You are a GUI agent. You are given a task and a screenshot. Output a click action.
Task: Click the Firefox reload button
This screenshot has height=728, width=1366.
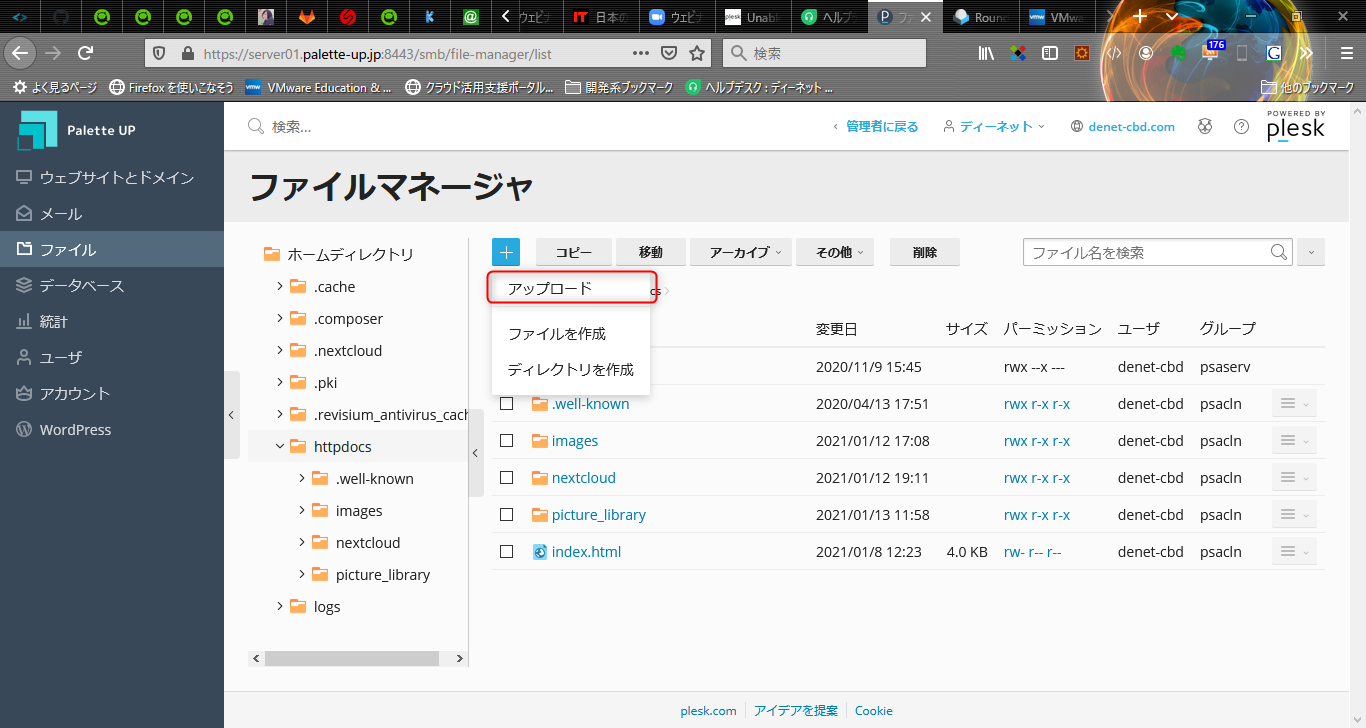click(x=86, y=53)
